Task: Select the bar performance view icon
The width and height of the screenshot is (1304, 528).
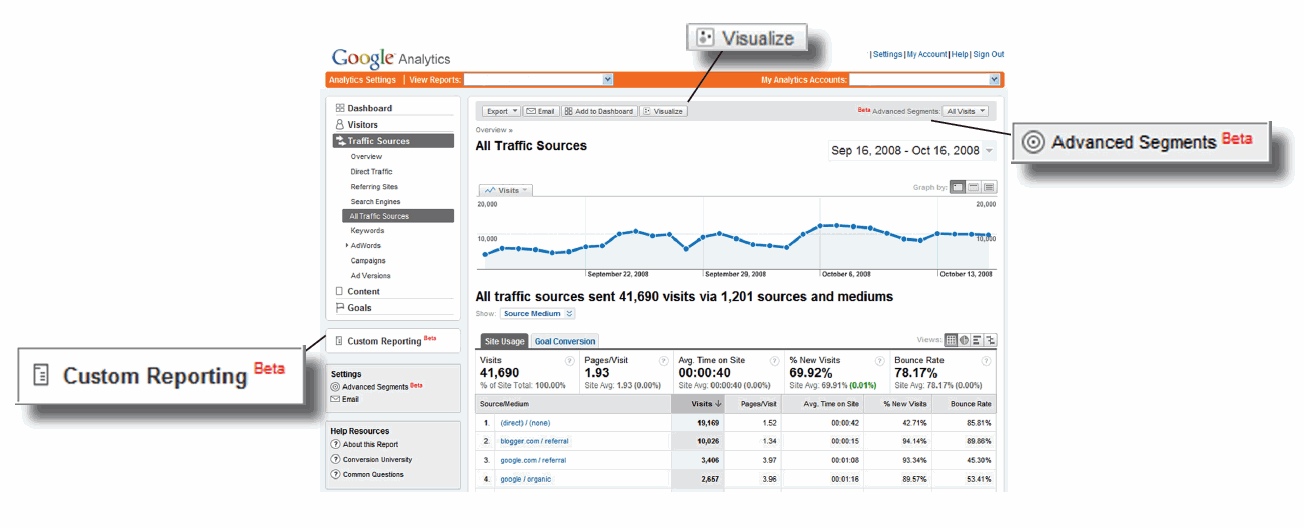Action: click(x=977, y=340)
